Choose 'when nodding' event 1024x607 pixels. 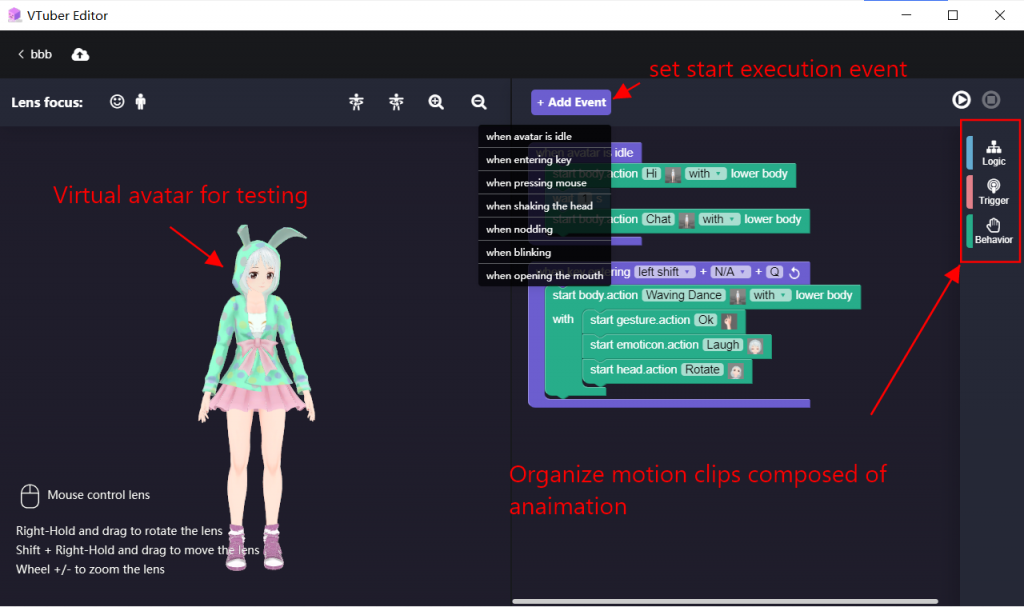(x=545, y=229)
